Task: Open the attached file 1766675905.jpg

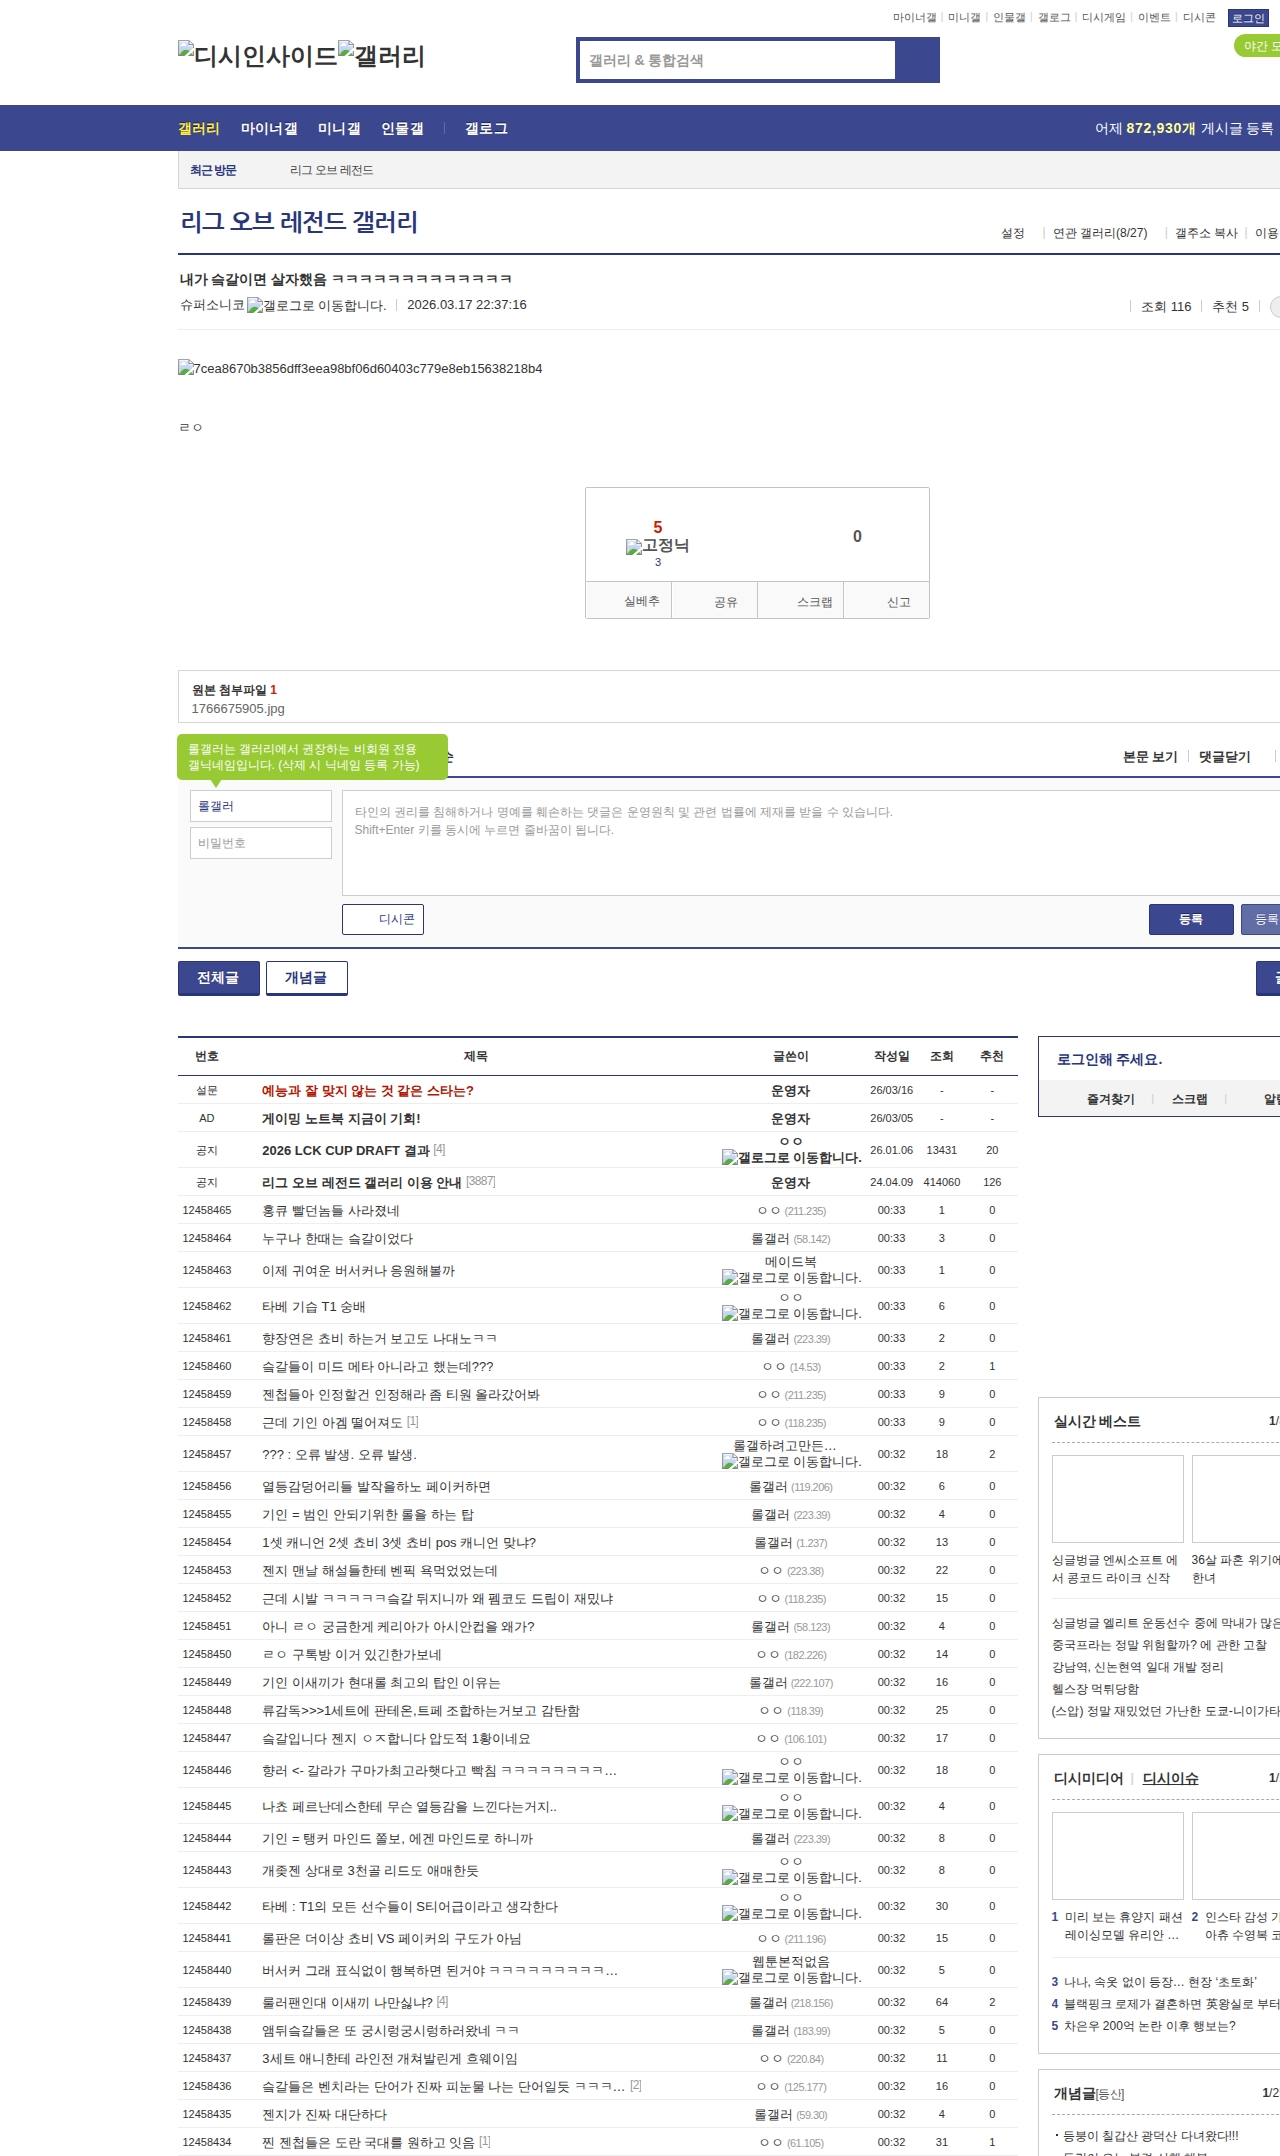Action: coord(238,708)
